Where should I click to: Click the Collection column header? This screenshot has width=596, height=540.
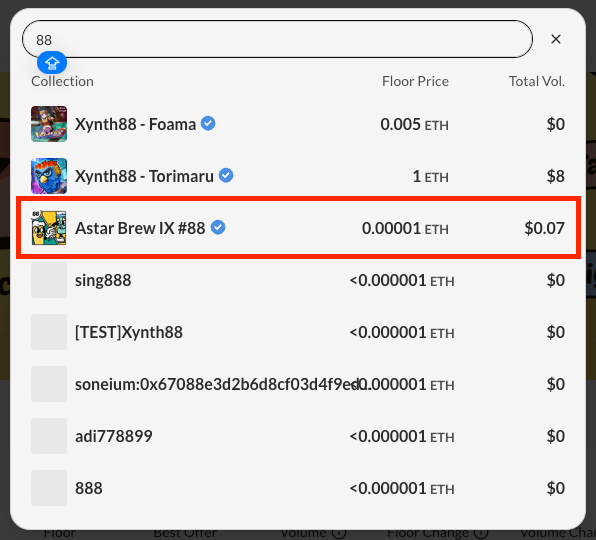pyautogui.click(x=62, y=81)
